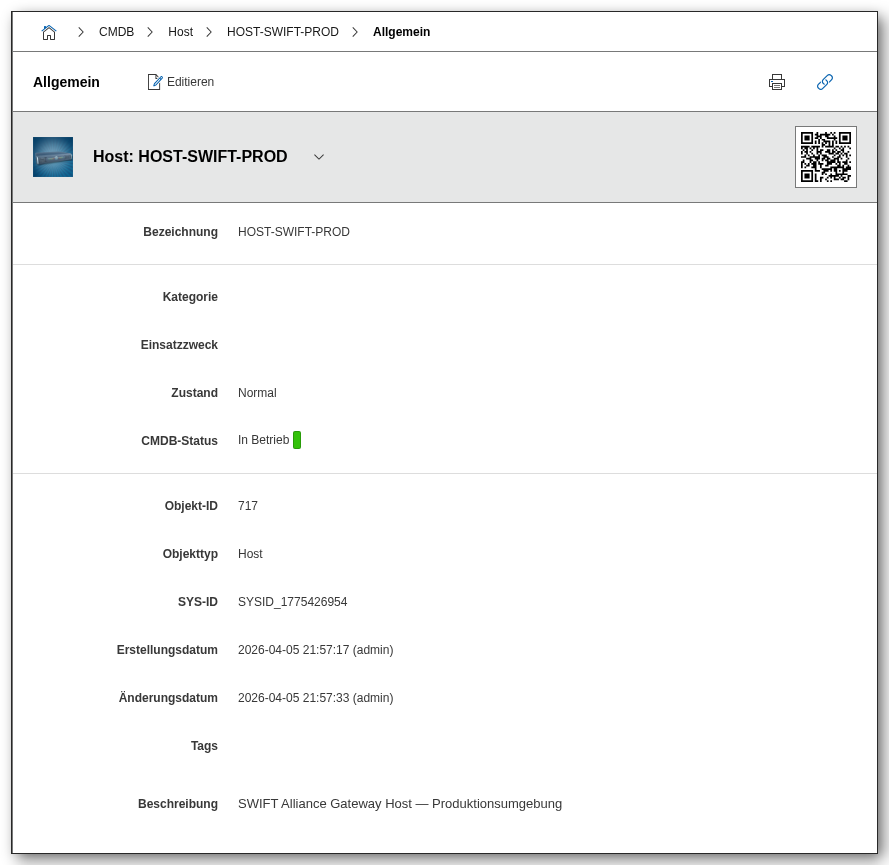Click the Zustand value Normal
Screen dimensions: 889x865
(257, 393)
